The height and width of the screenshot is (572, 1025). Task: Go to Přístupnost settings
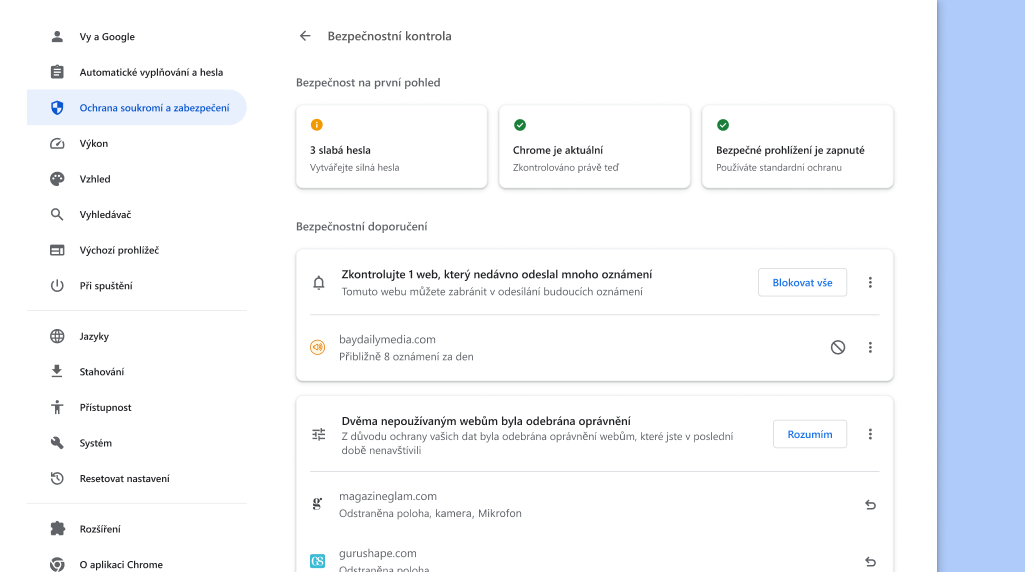pos(137,407)
